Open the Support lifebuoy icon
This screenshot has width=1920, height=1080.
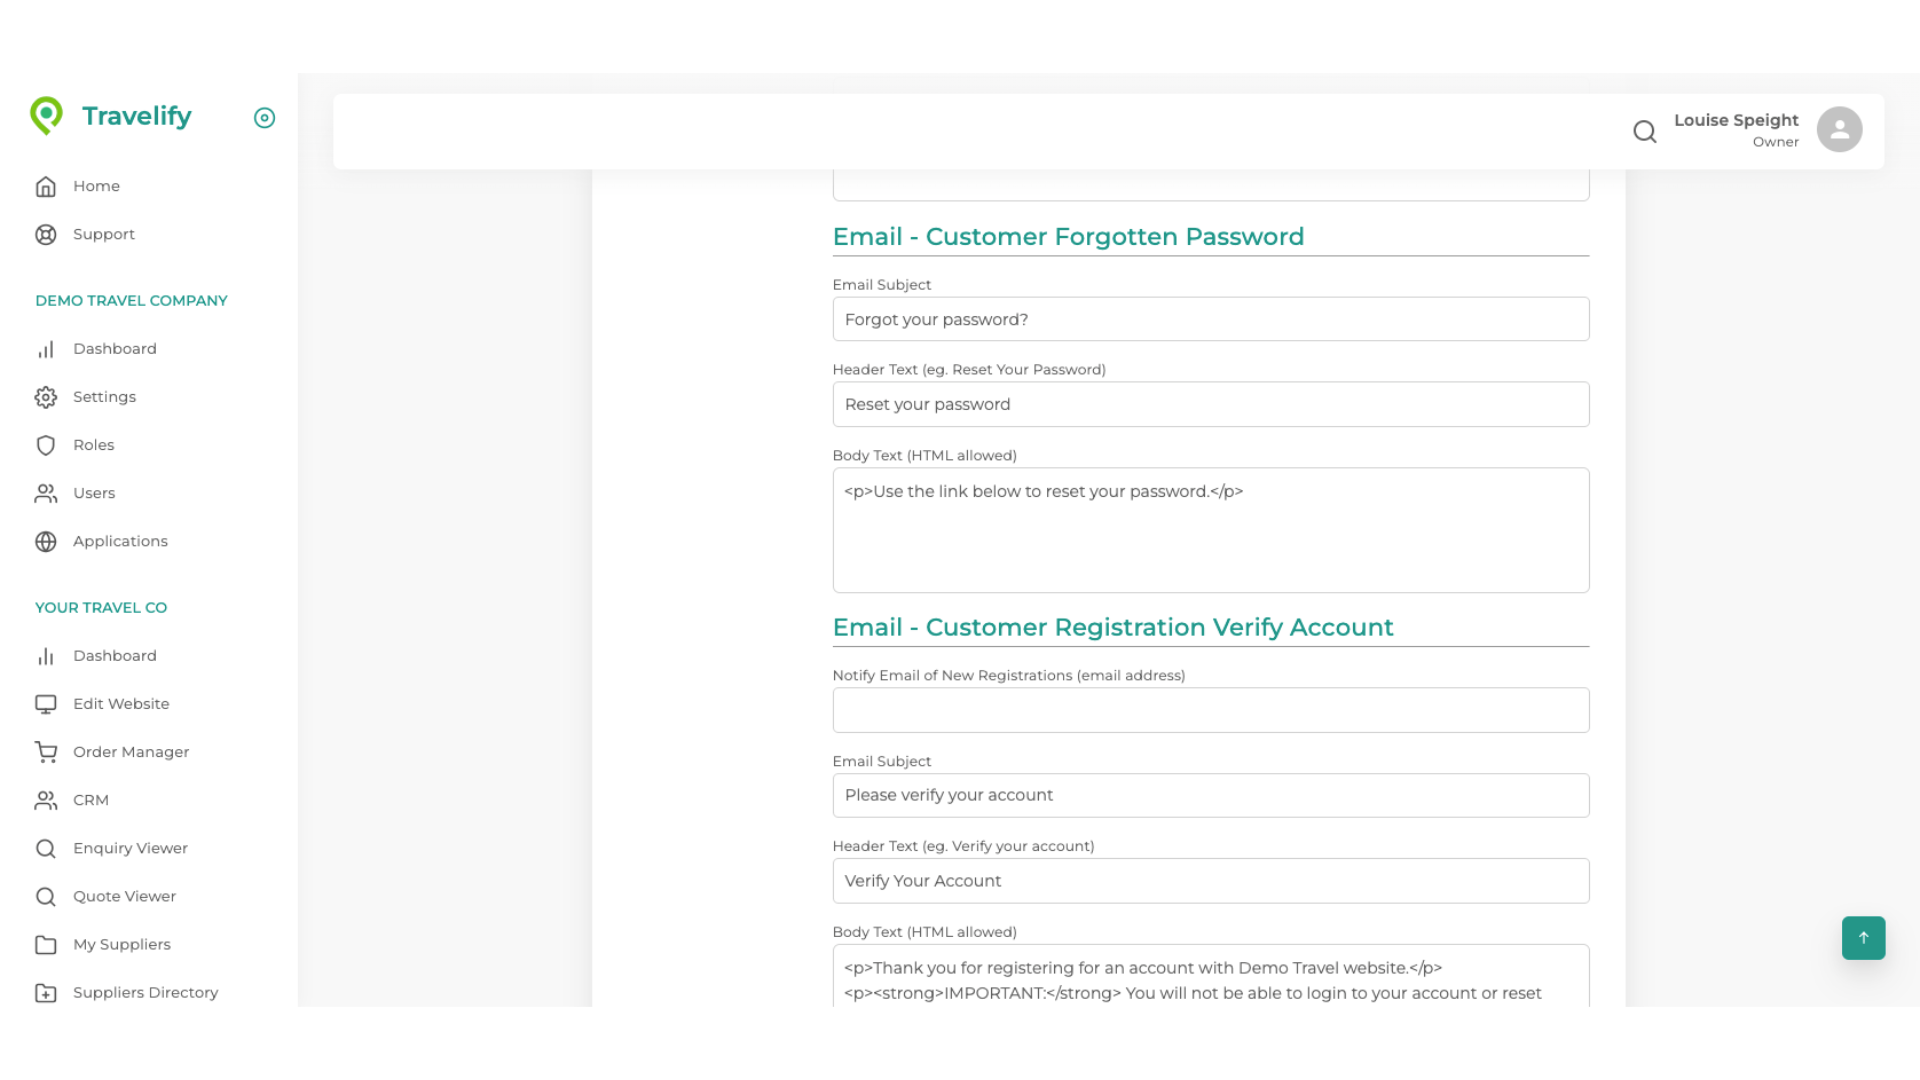point(46,234)
